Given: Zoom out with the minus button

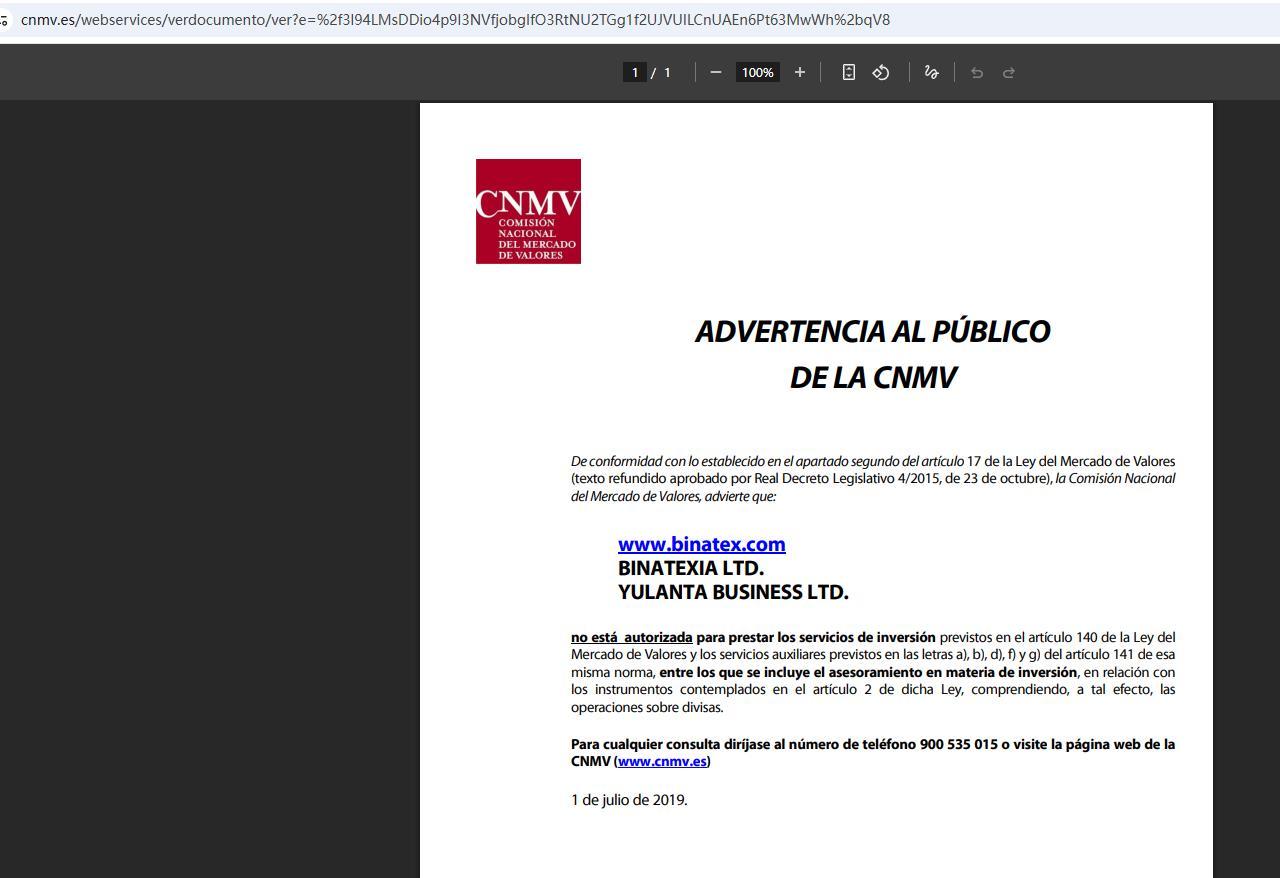Looking at the screenshot, I should click(x=715, y=72).
